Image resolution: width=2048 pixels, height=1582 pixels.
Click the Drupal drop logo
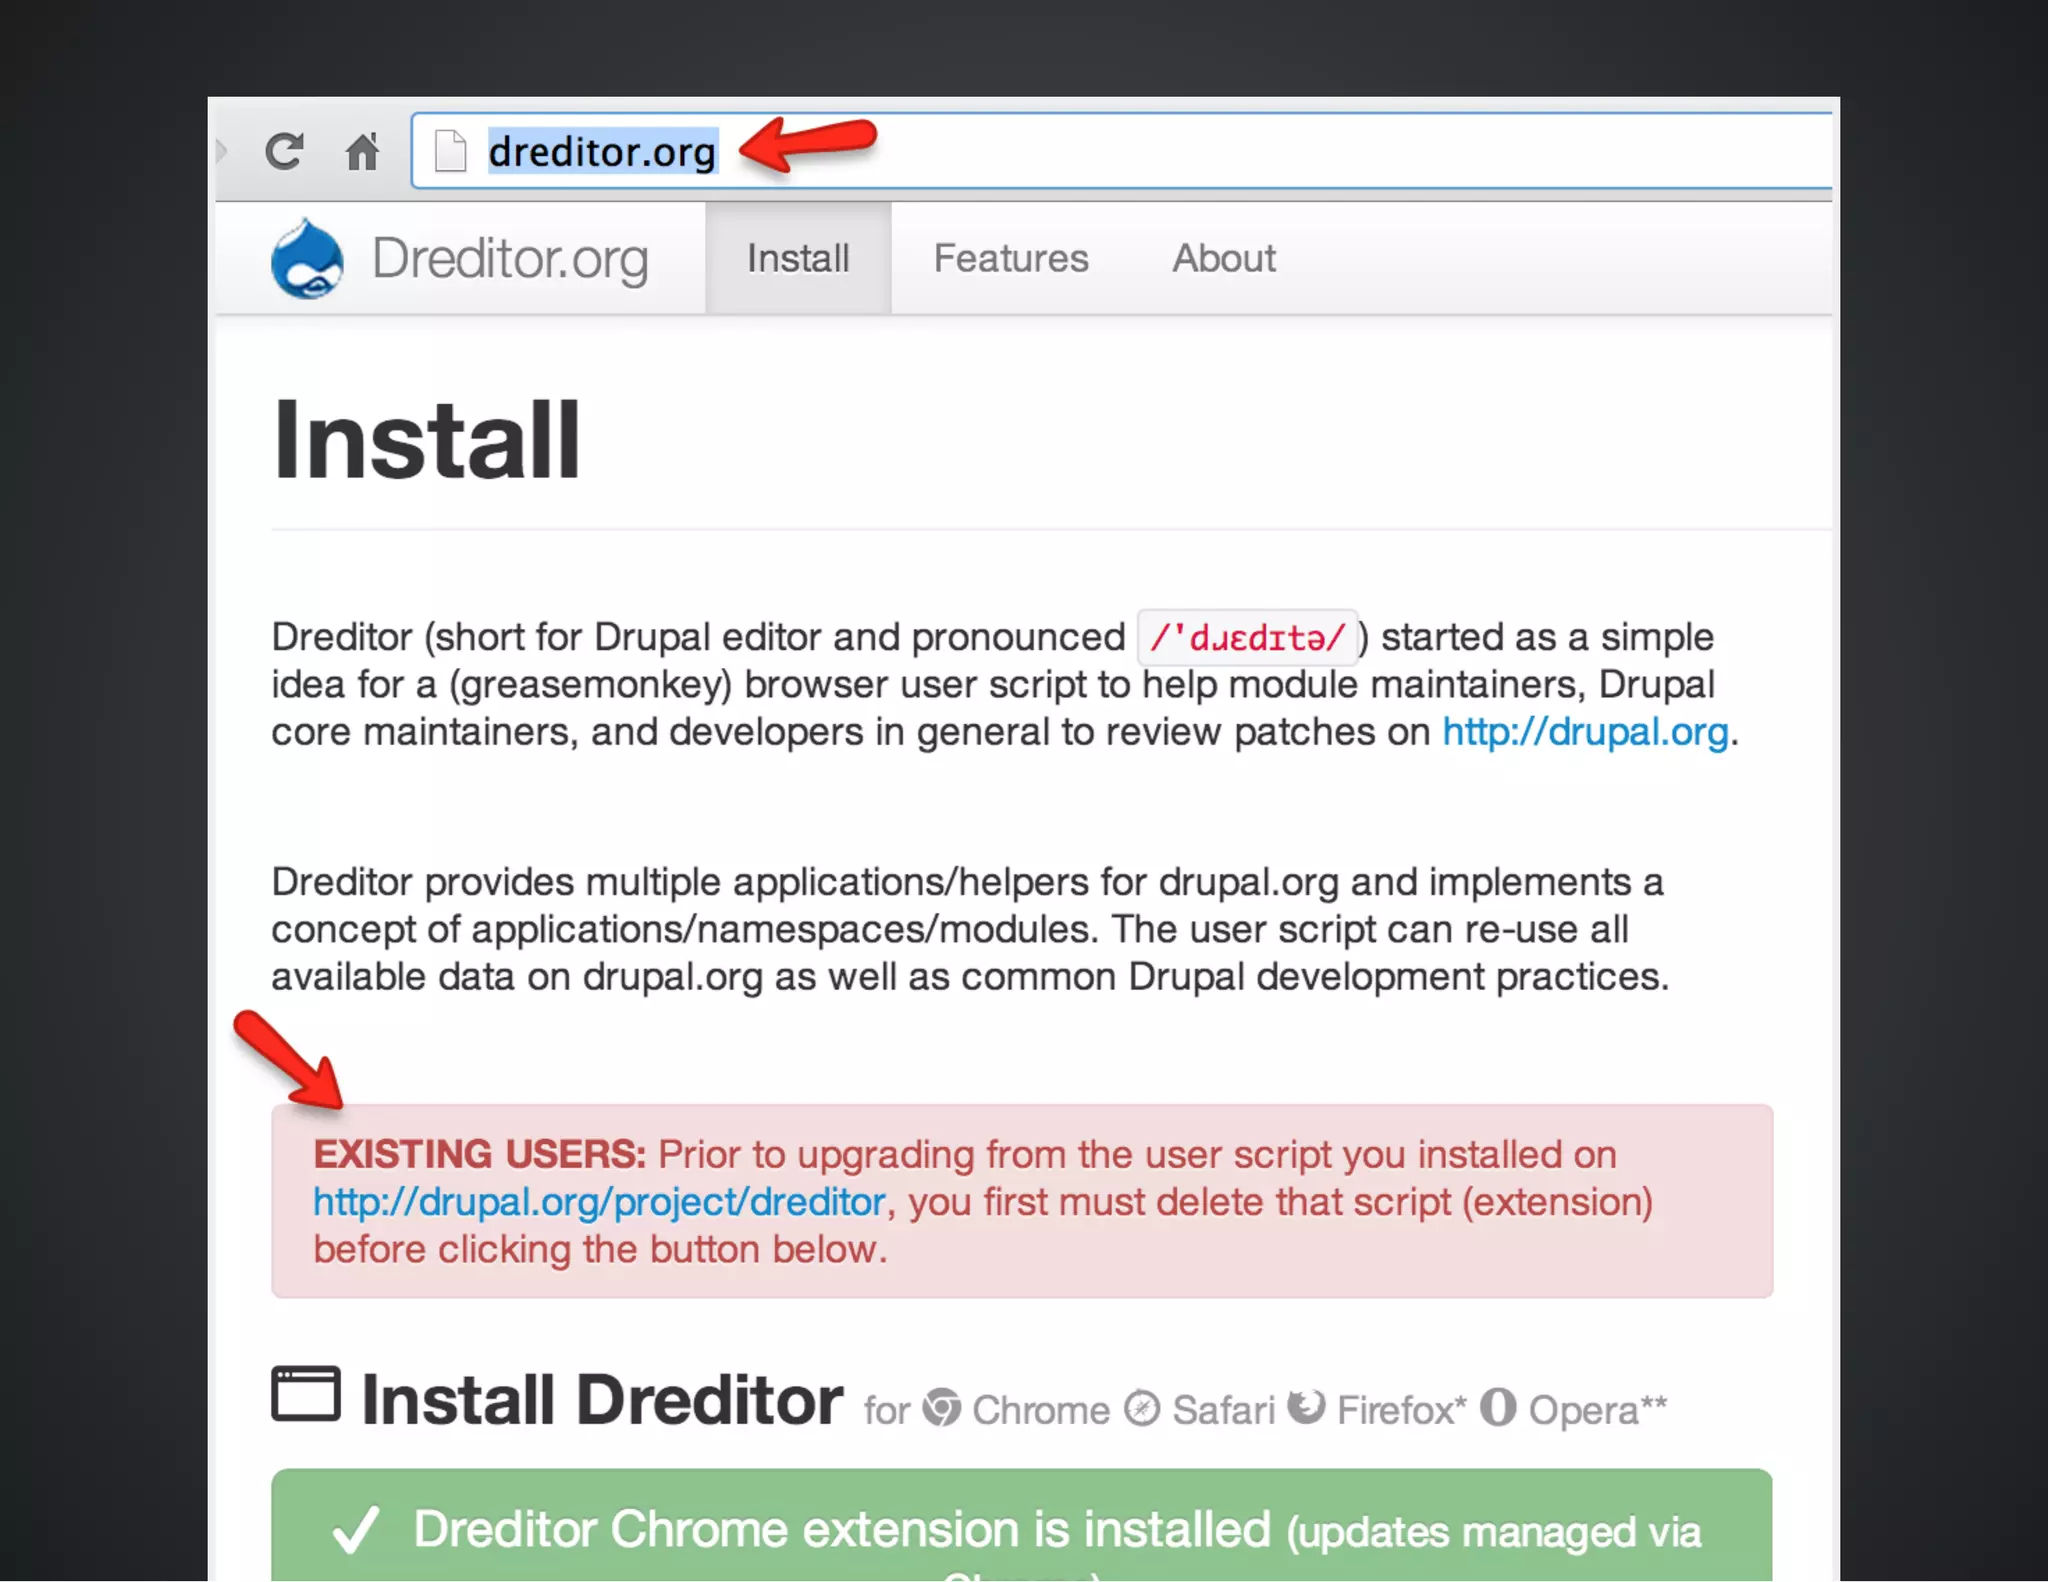coord(307,258)
